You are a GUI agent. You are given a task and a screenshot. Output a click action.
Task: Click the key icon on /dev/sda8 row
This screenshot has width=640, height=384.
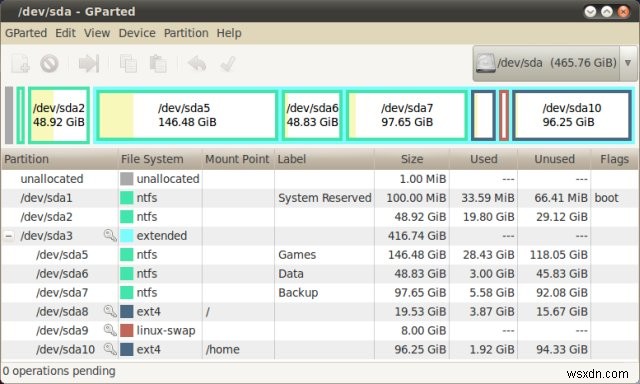[x=110, y=311]
